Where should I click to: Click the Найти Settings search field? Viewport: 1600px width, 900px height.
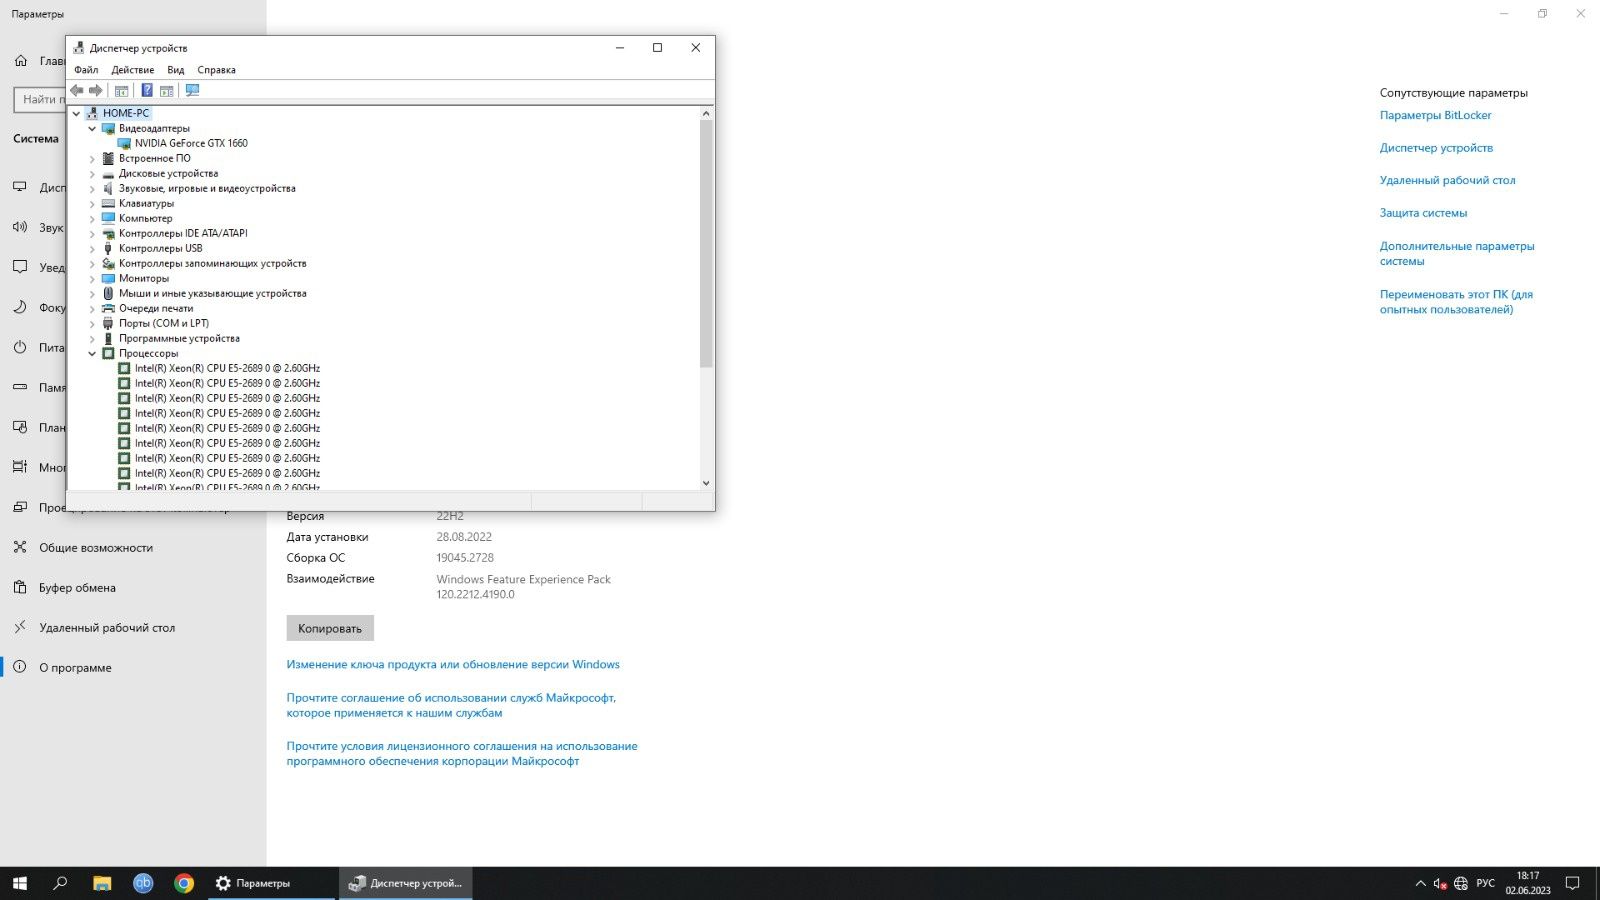point(40,99)
